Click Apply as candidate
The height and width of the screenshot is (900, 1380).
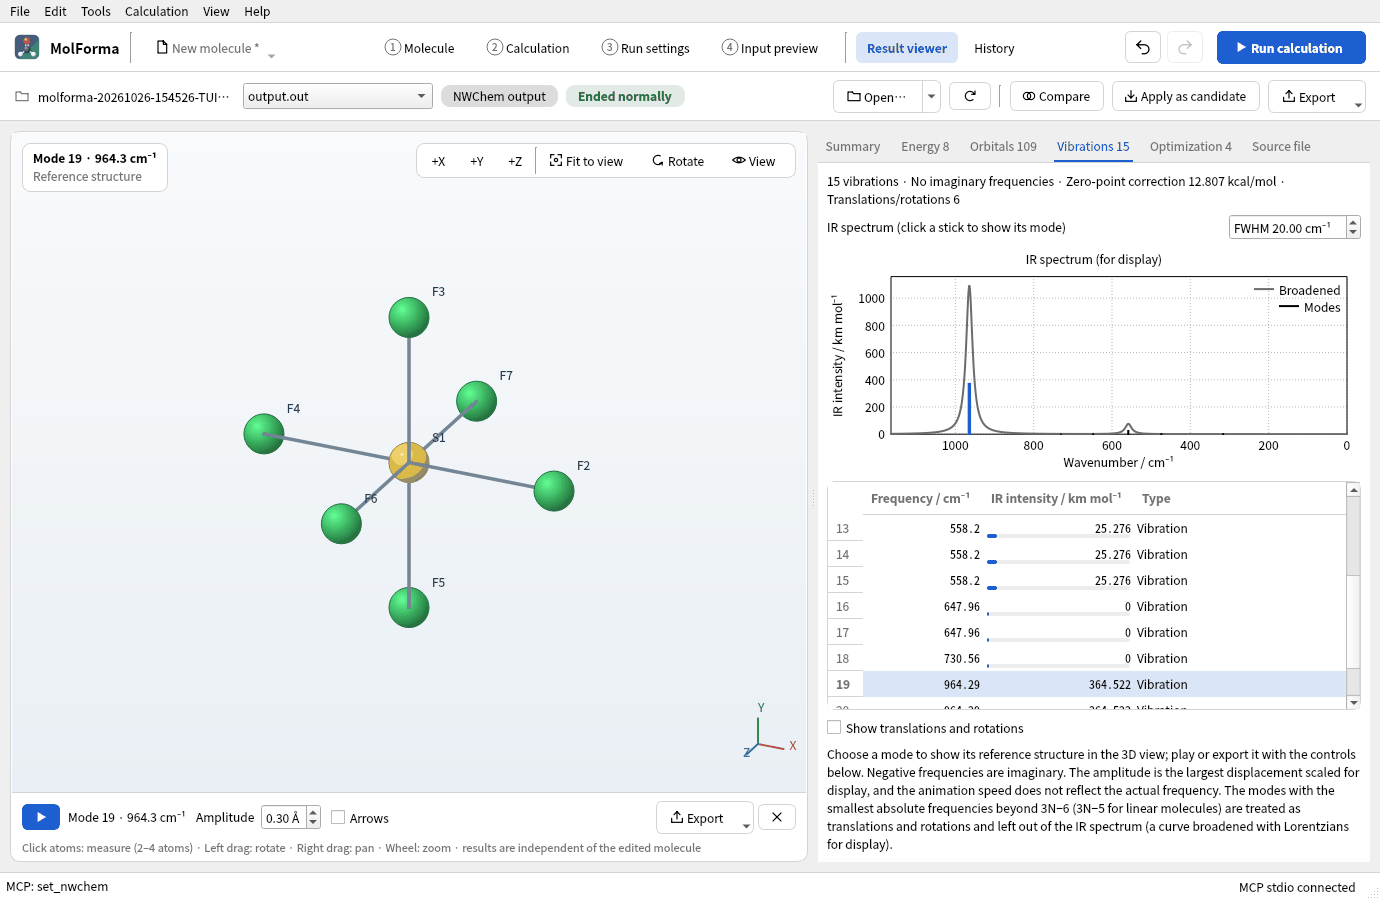click(1185, 96)
